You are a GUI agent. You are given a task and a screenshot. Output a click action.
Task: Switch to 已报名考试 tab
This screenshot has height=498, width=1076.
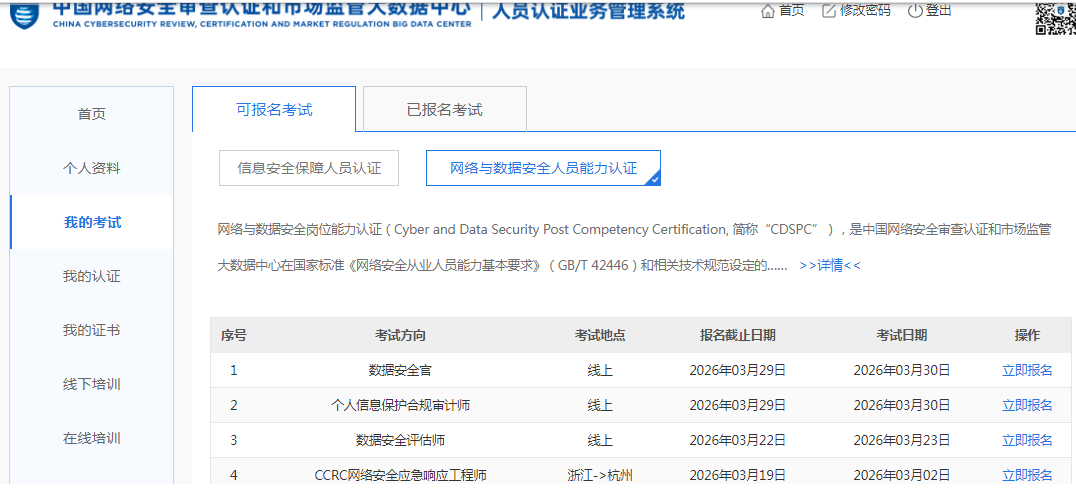pyautogui.click(x=444, y=110)
